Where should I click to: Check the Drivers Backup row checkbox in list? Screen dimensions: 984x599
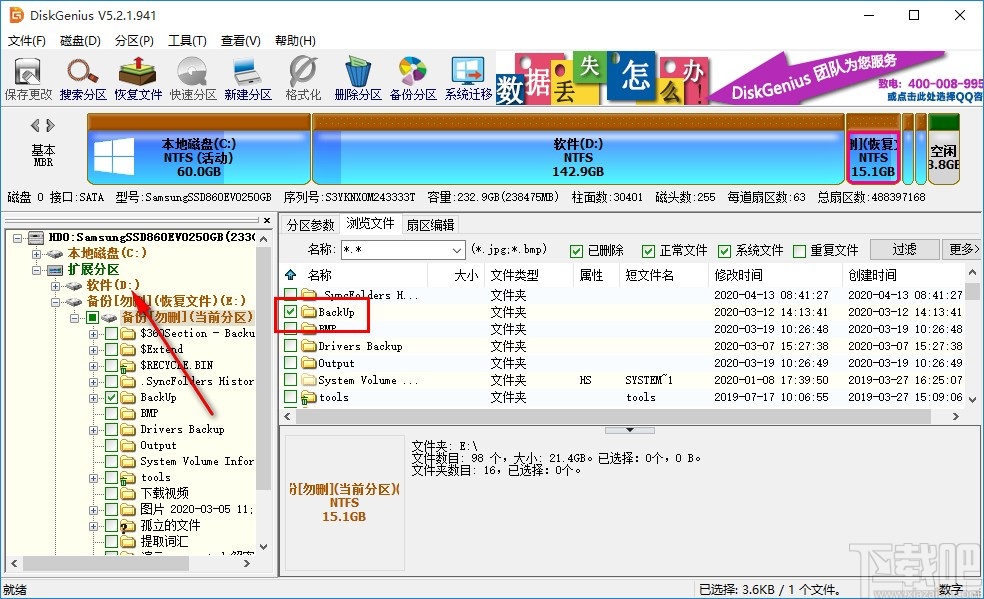[290, 346]
